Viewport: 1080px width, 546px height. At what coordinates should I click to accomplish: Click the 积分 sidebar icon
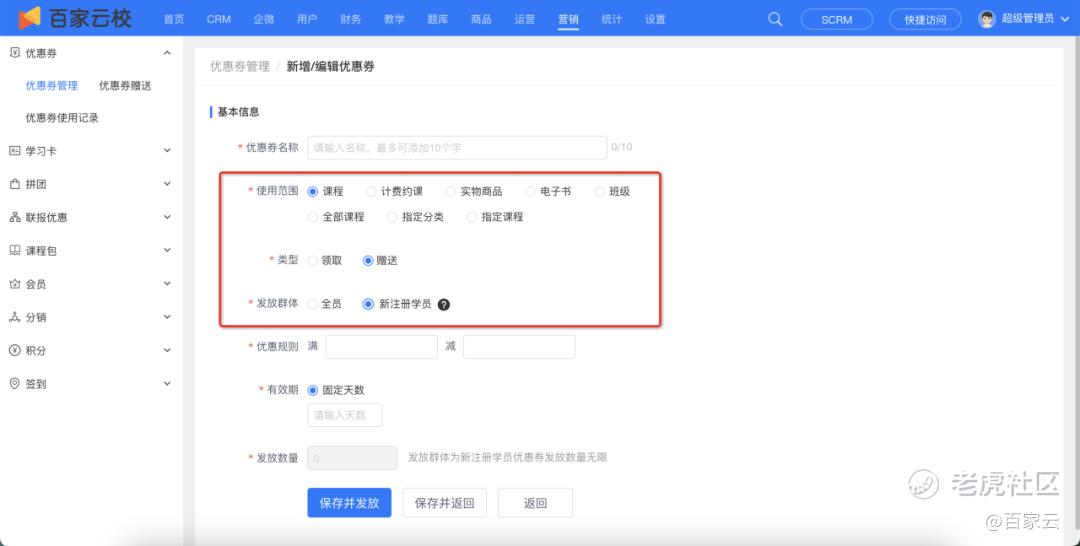pos(14,350)
